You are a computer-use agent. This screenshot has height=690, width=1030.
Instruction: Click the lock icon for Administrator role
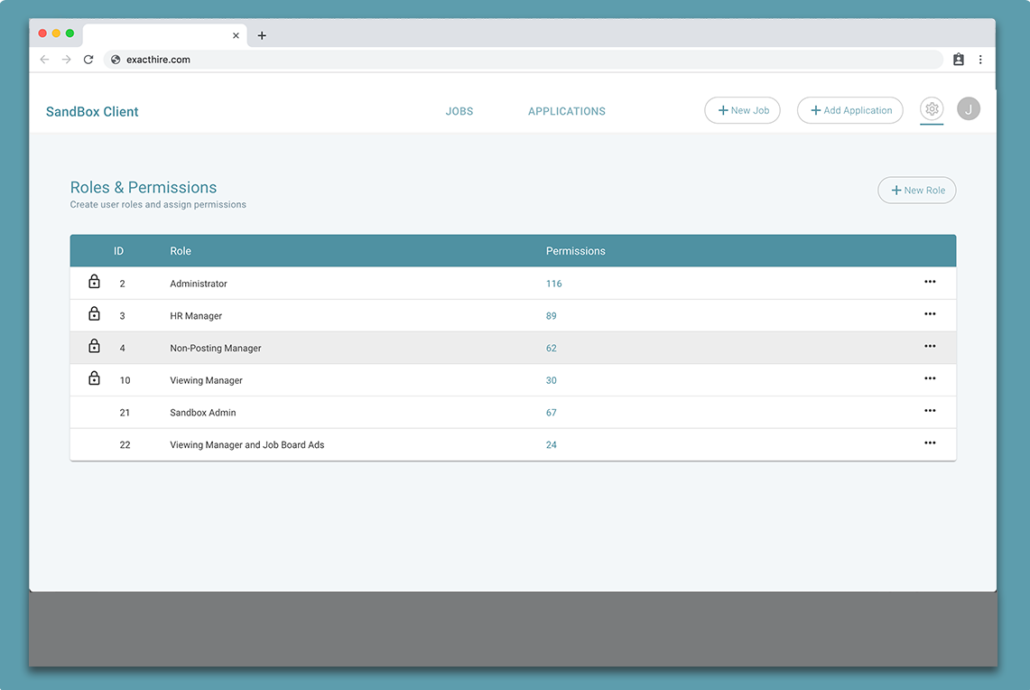click(94, 283)
